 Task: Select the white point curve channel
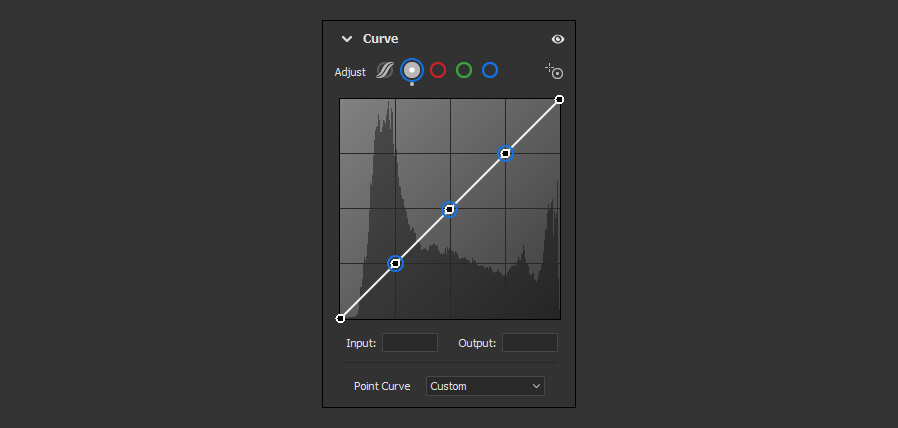412,70
